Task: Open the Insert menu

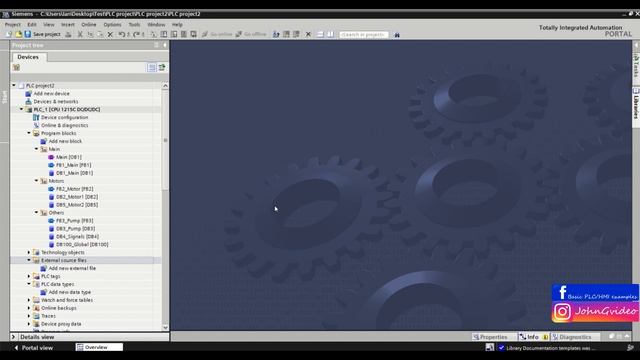Action: tap(68, 24)
